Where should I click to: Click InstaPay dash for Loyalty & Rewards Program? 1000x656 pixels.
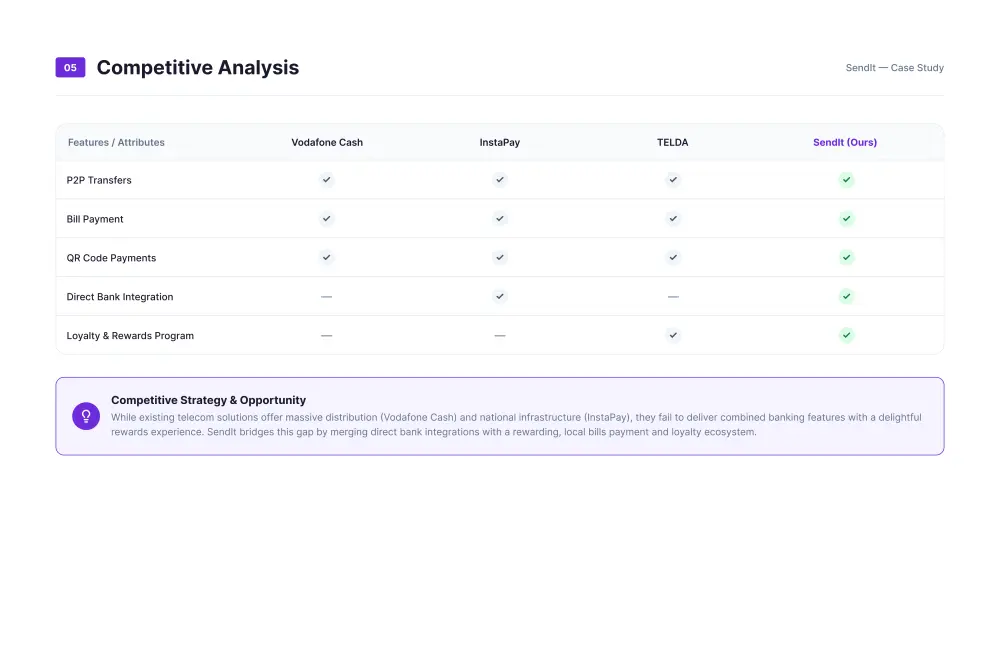(x=500, y=336)
